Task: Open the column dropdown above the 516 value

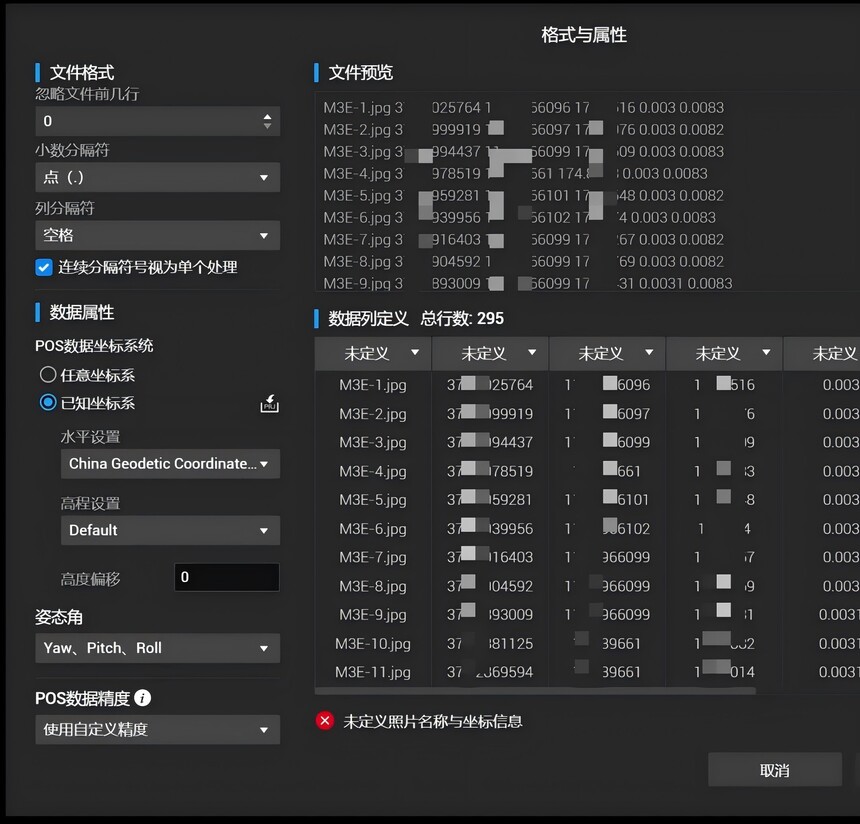Action: pyautogui.click(x=725, y=353)
